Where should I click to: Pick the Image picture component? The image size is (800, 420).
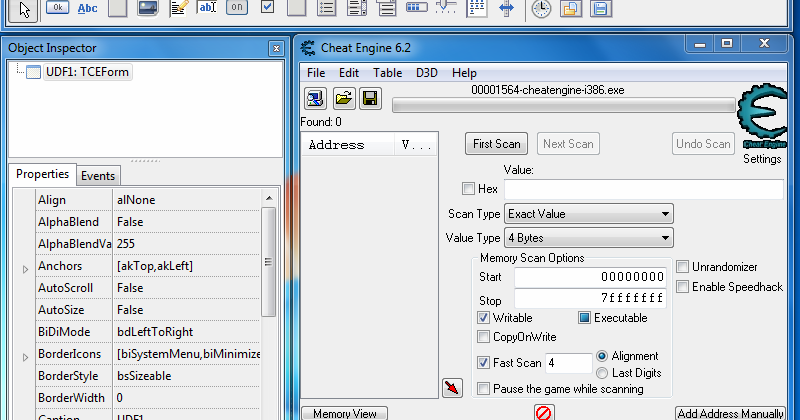pos(147,8)
